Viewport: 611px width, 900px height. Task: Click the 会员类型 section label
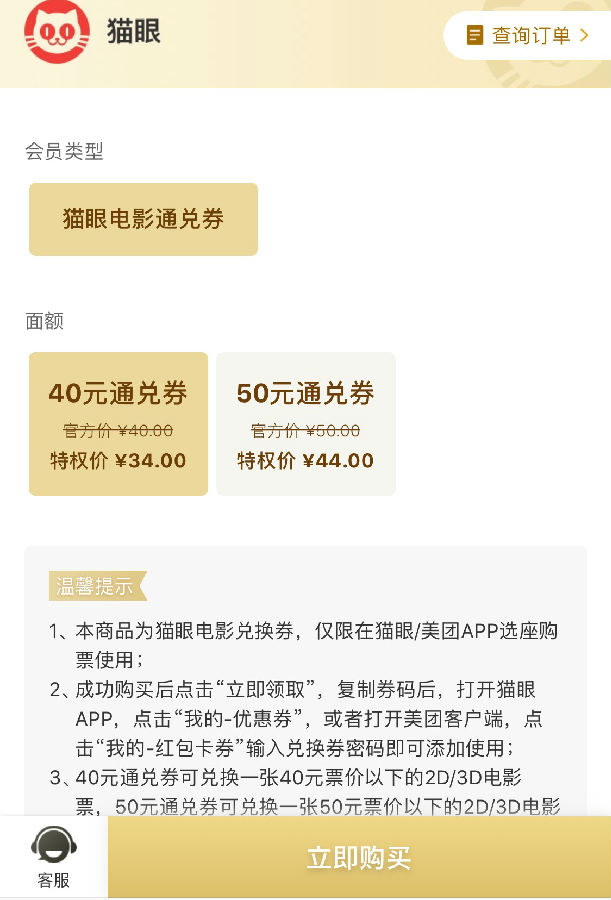click(x=64, y=151)
